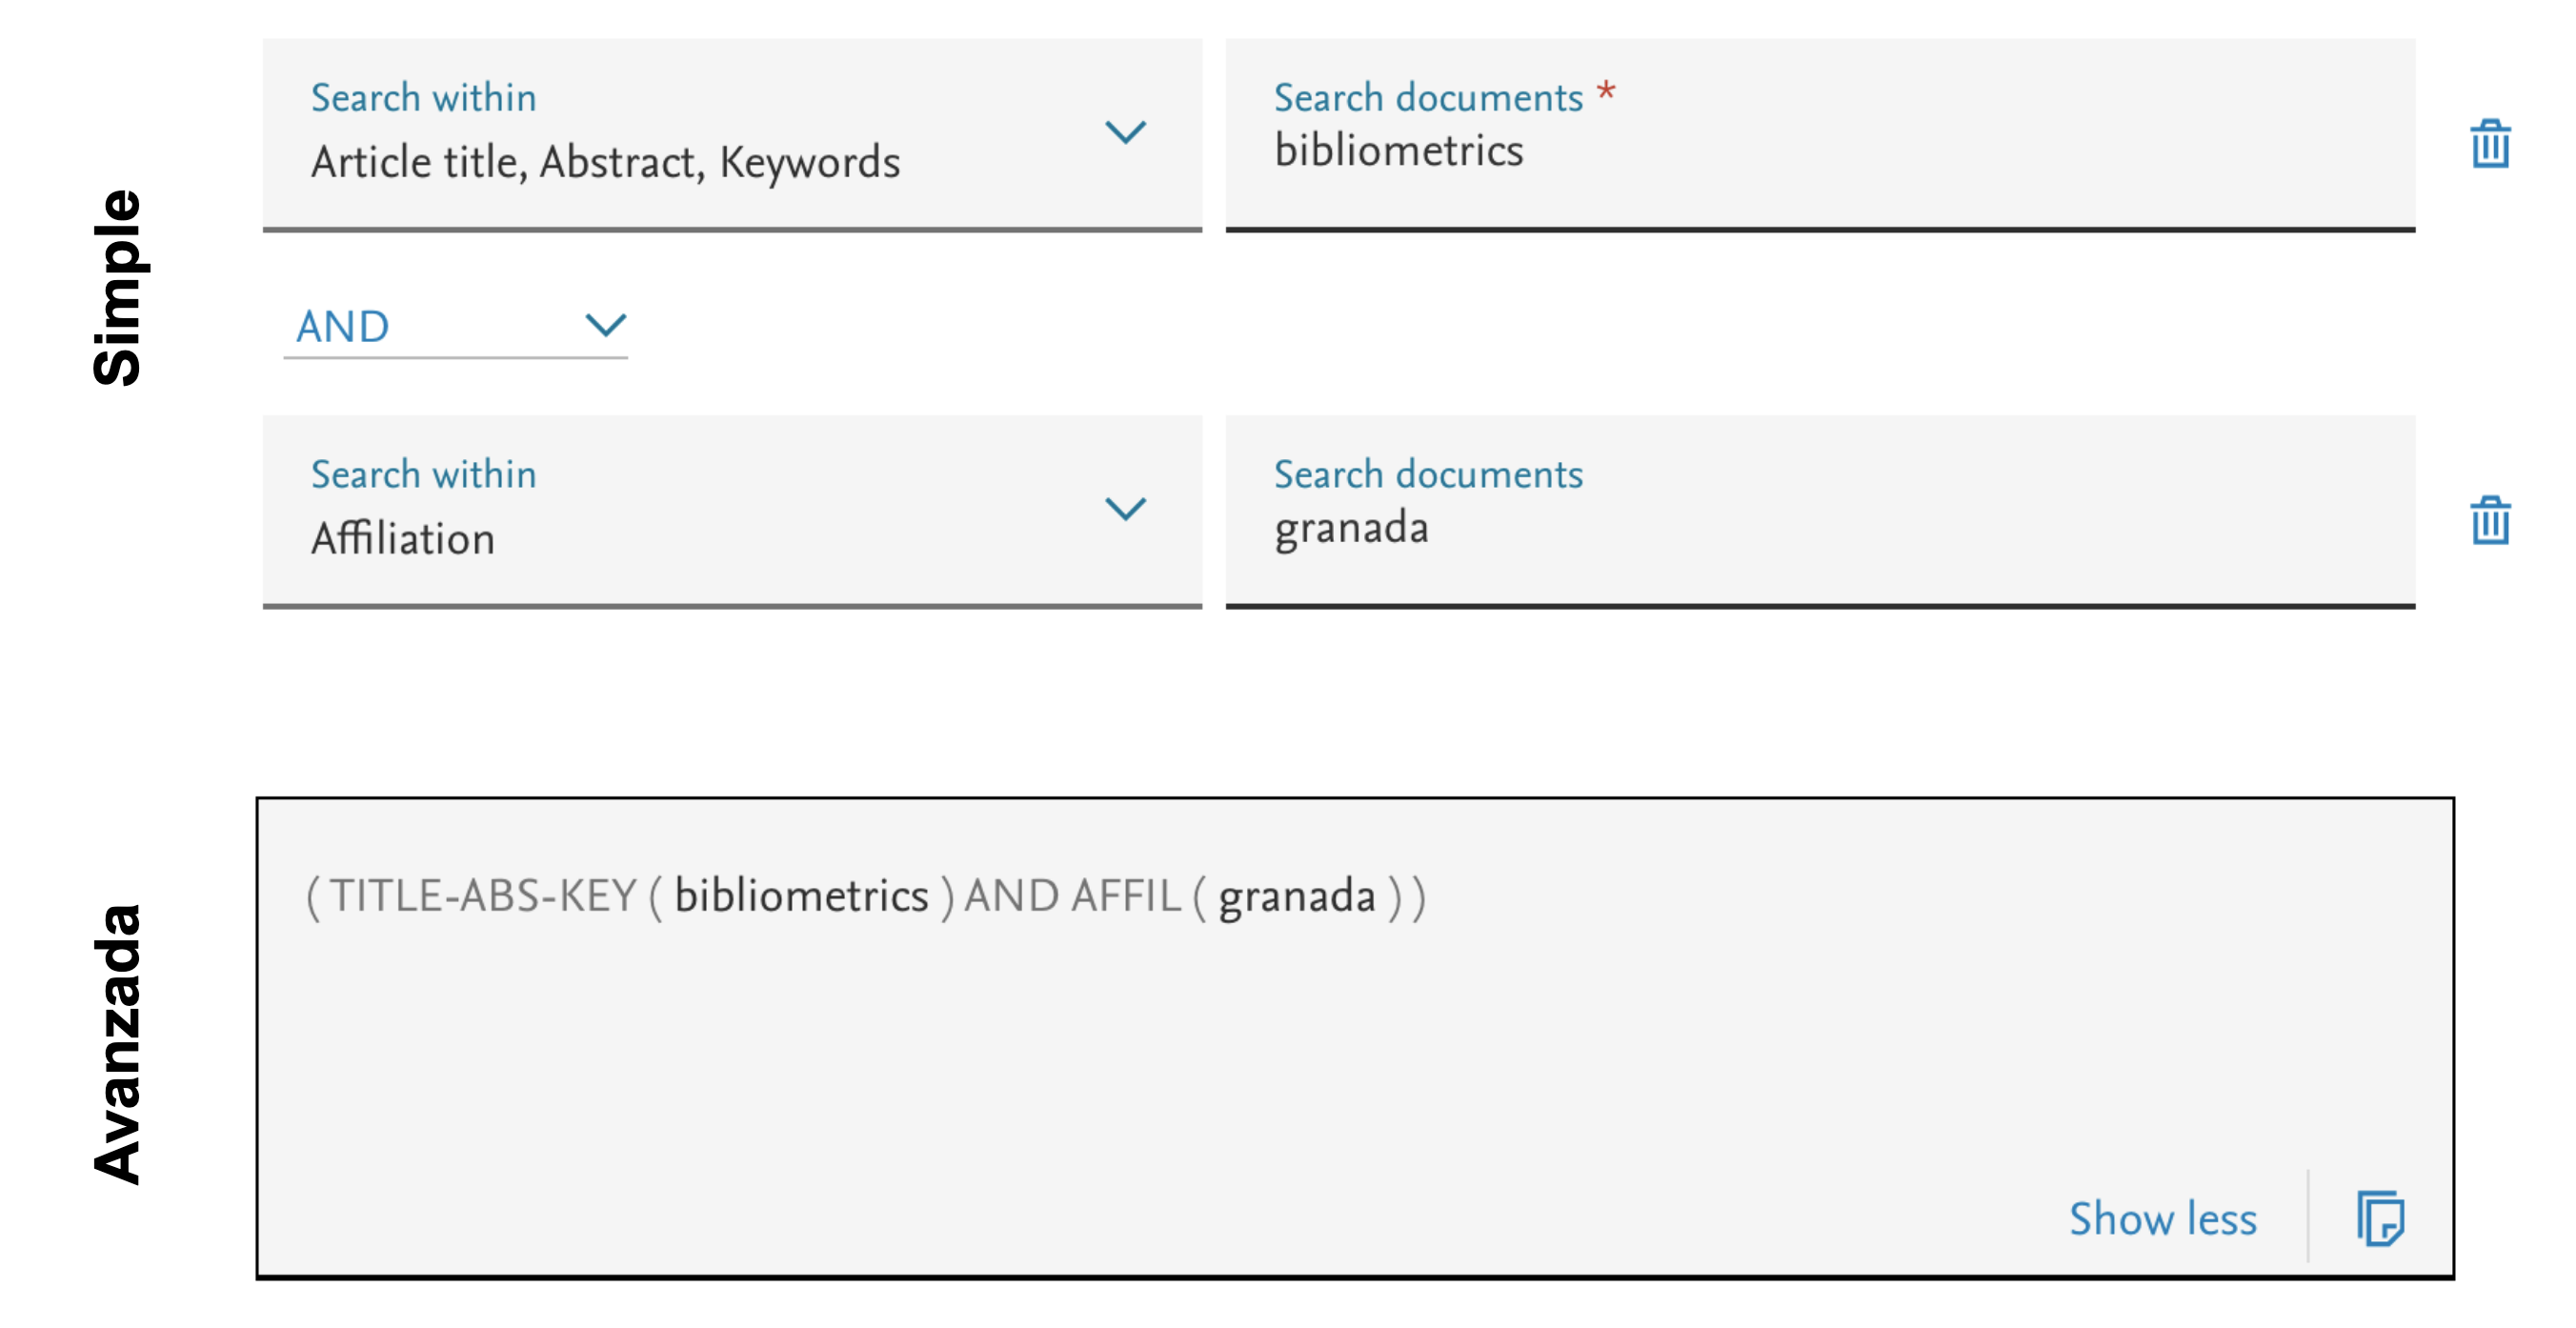Screen dimensions: 2576x1328
Task: Expand the Article title, Abstract, Keywords chevron
Action: pos(1125,132)
